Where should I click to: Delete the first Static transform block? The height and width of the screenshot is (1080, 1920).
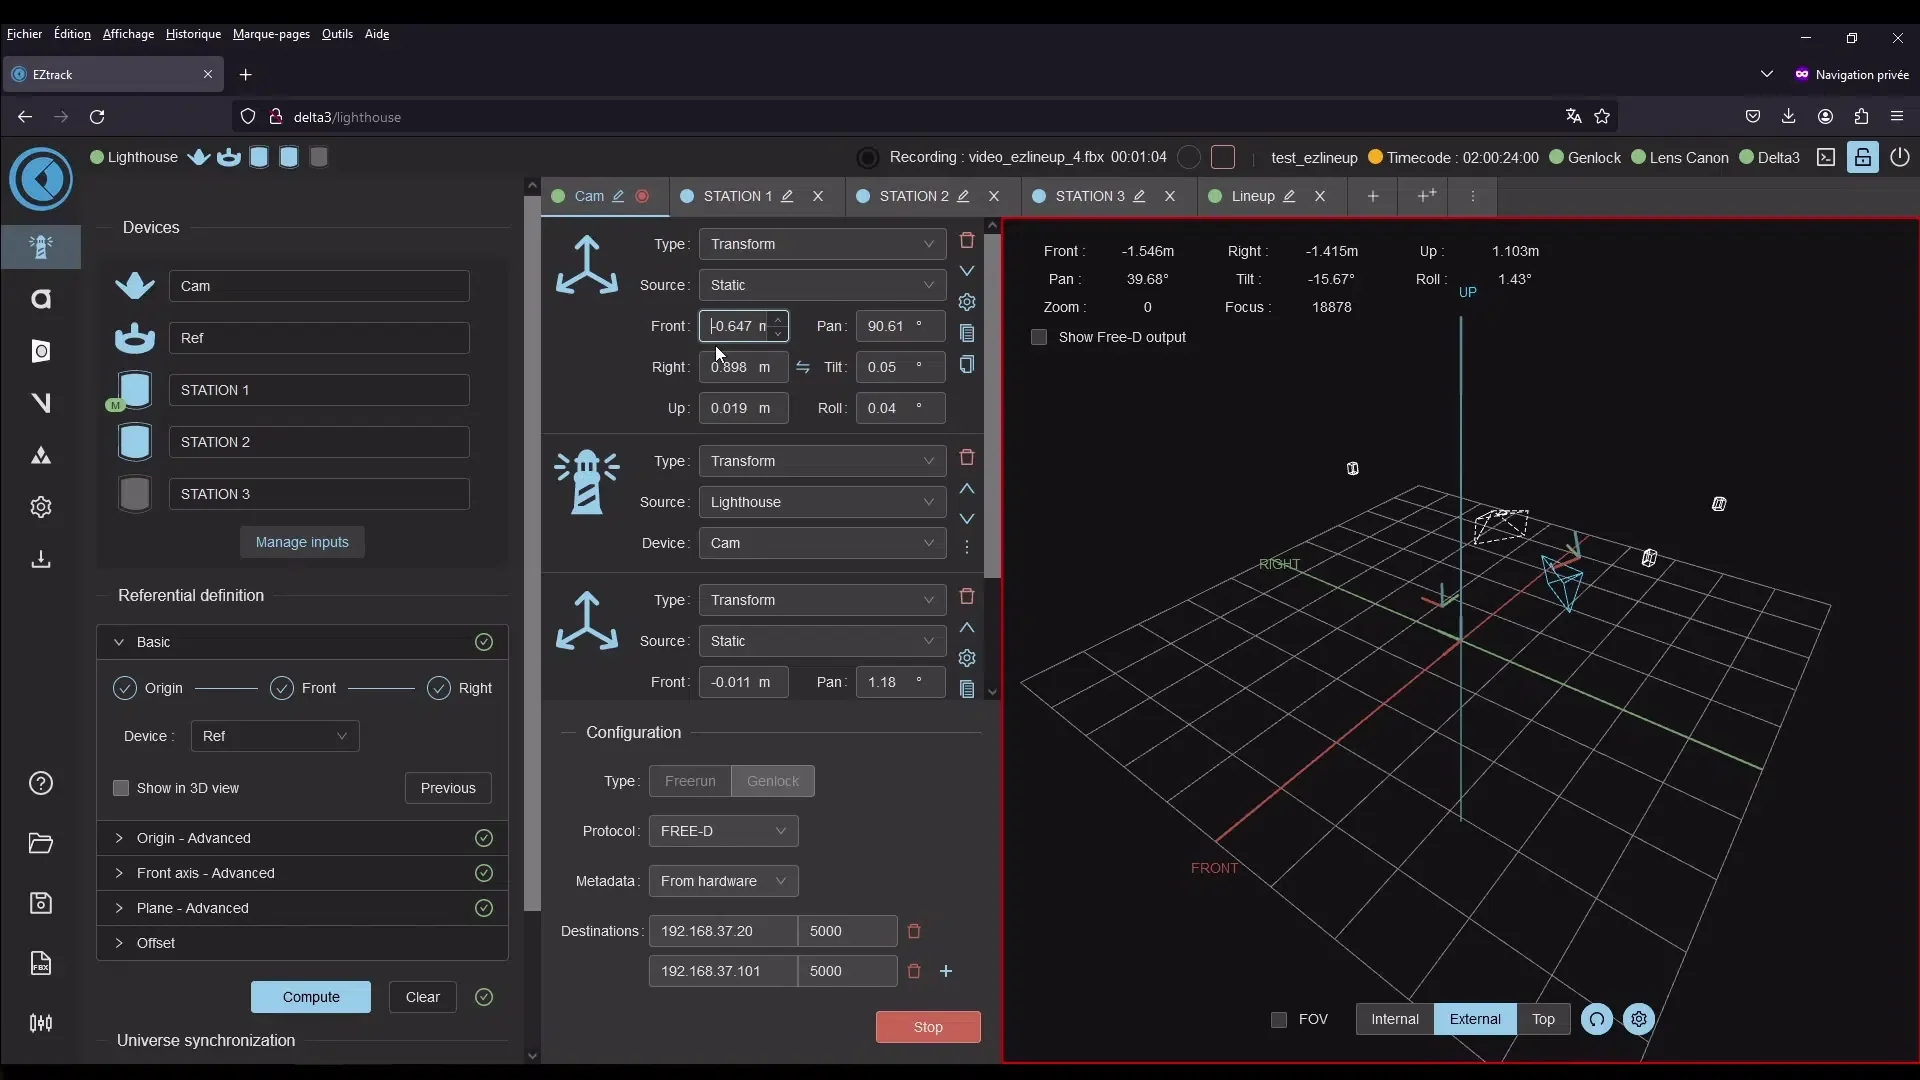tap(966, 240)
